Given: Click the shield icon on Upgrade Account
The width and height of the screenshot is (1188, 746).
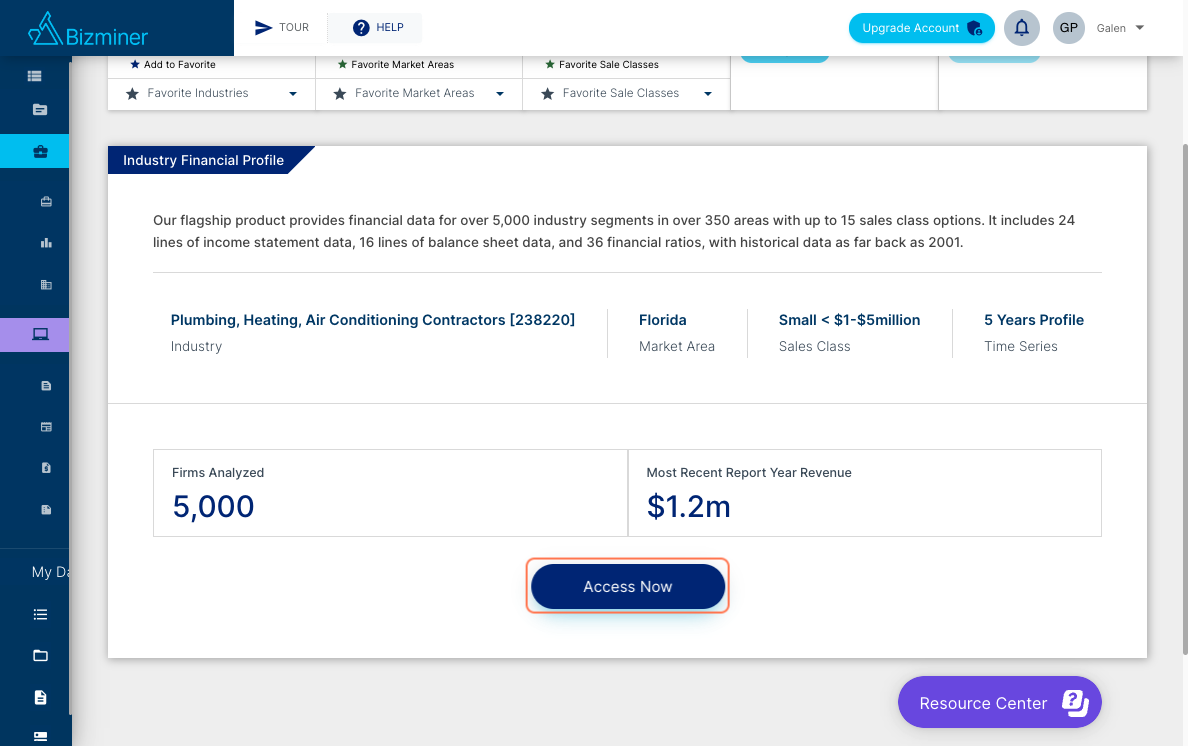Looking at the screenshot, I should pos(974,29).
